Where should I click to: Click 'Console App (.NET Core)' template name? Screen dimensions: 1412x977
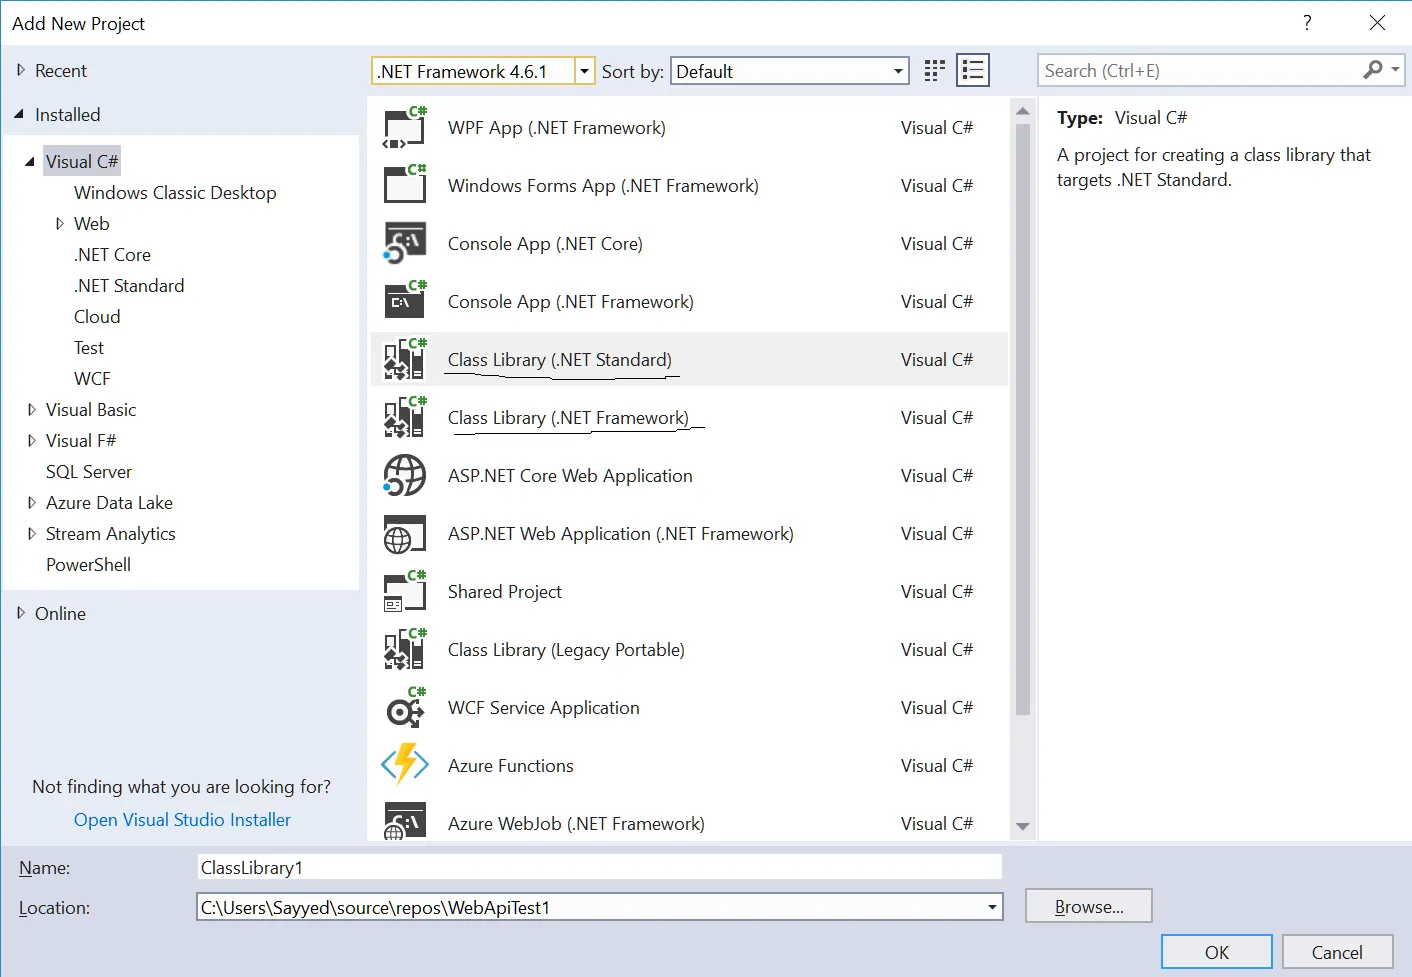[x=545, y=244]
